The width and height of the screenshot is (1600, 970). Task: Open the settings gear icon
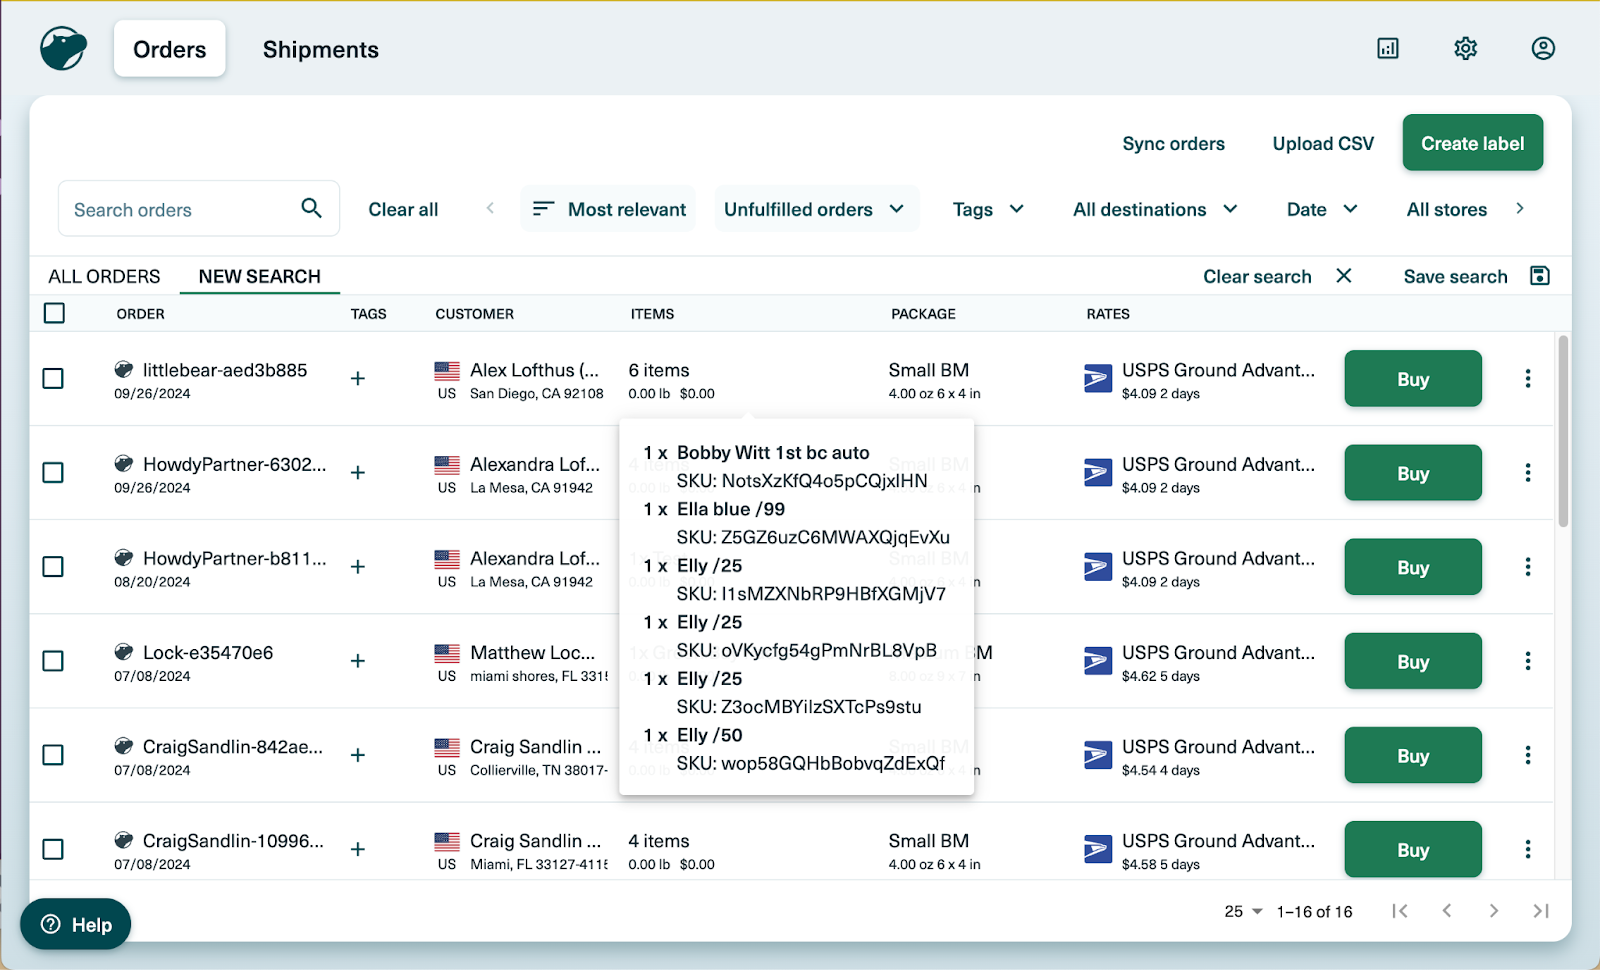[x=1465, y=48]
